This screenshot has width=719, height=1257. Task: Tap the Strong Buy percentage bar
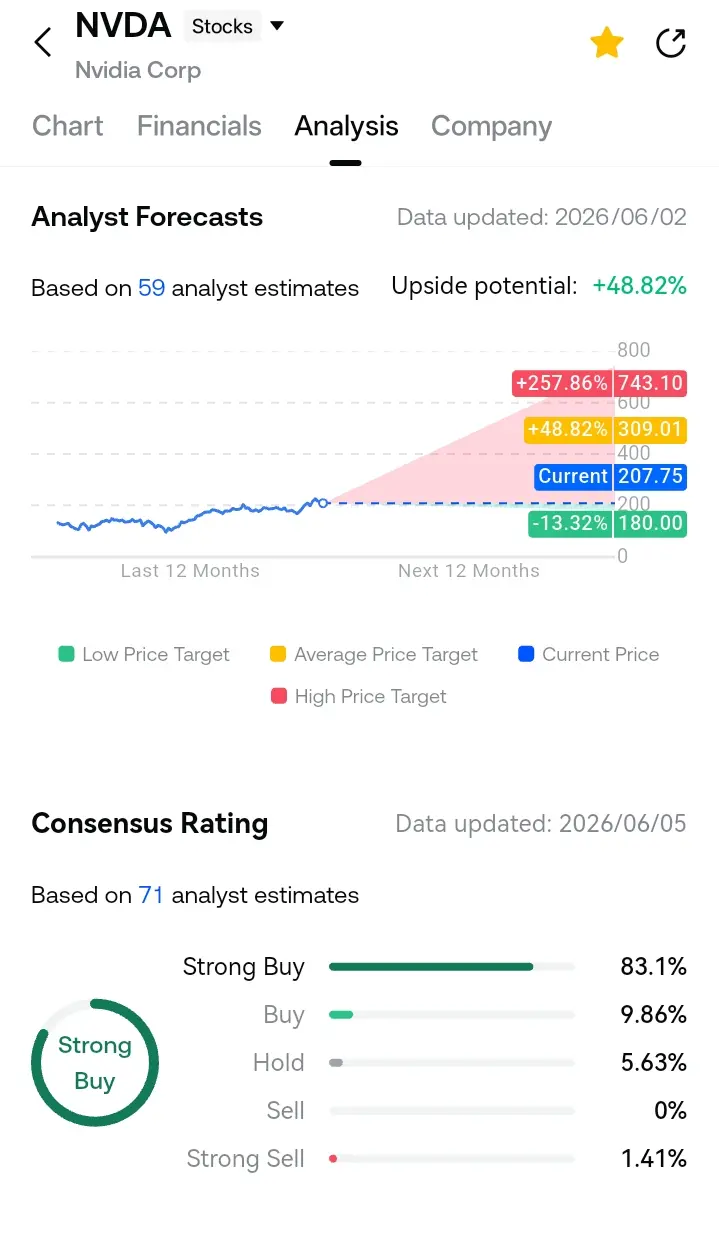click(x=452, y=967)
